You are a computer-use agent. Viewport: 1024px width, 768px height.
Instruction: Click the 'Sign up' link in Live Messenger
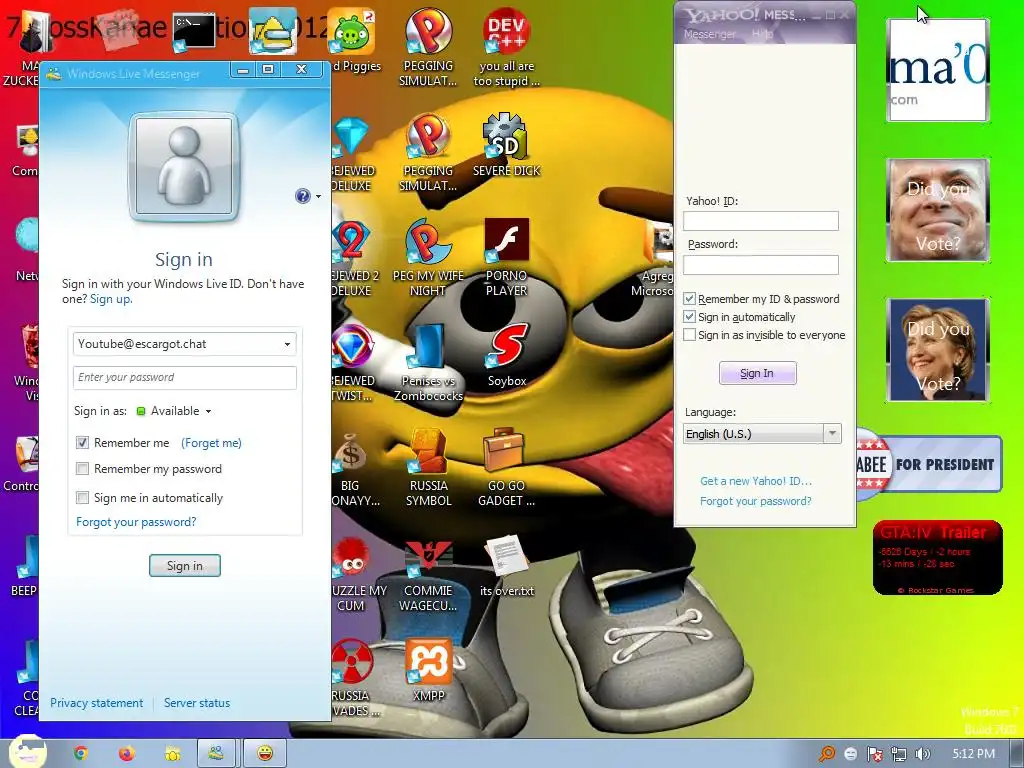click(x=110, y=299)
